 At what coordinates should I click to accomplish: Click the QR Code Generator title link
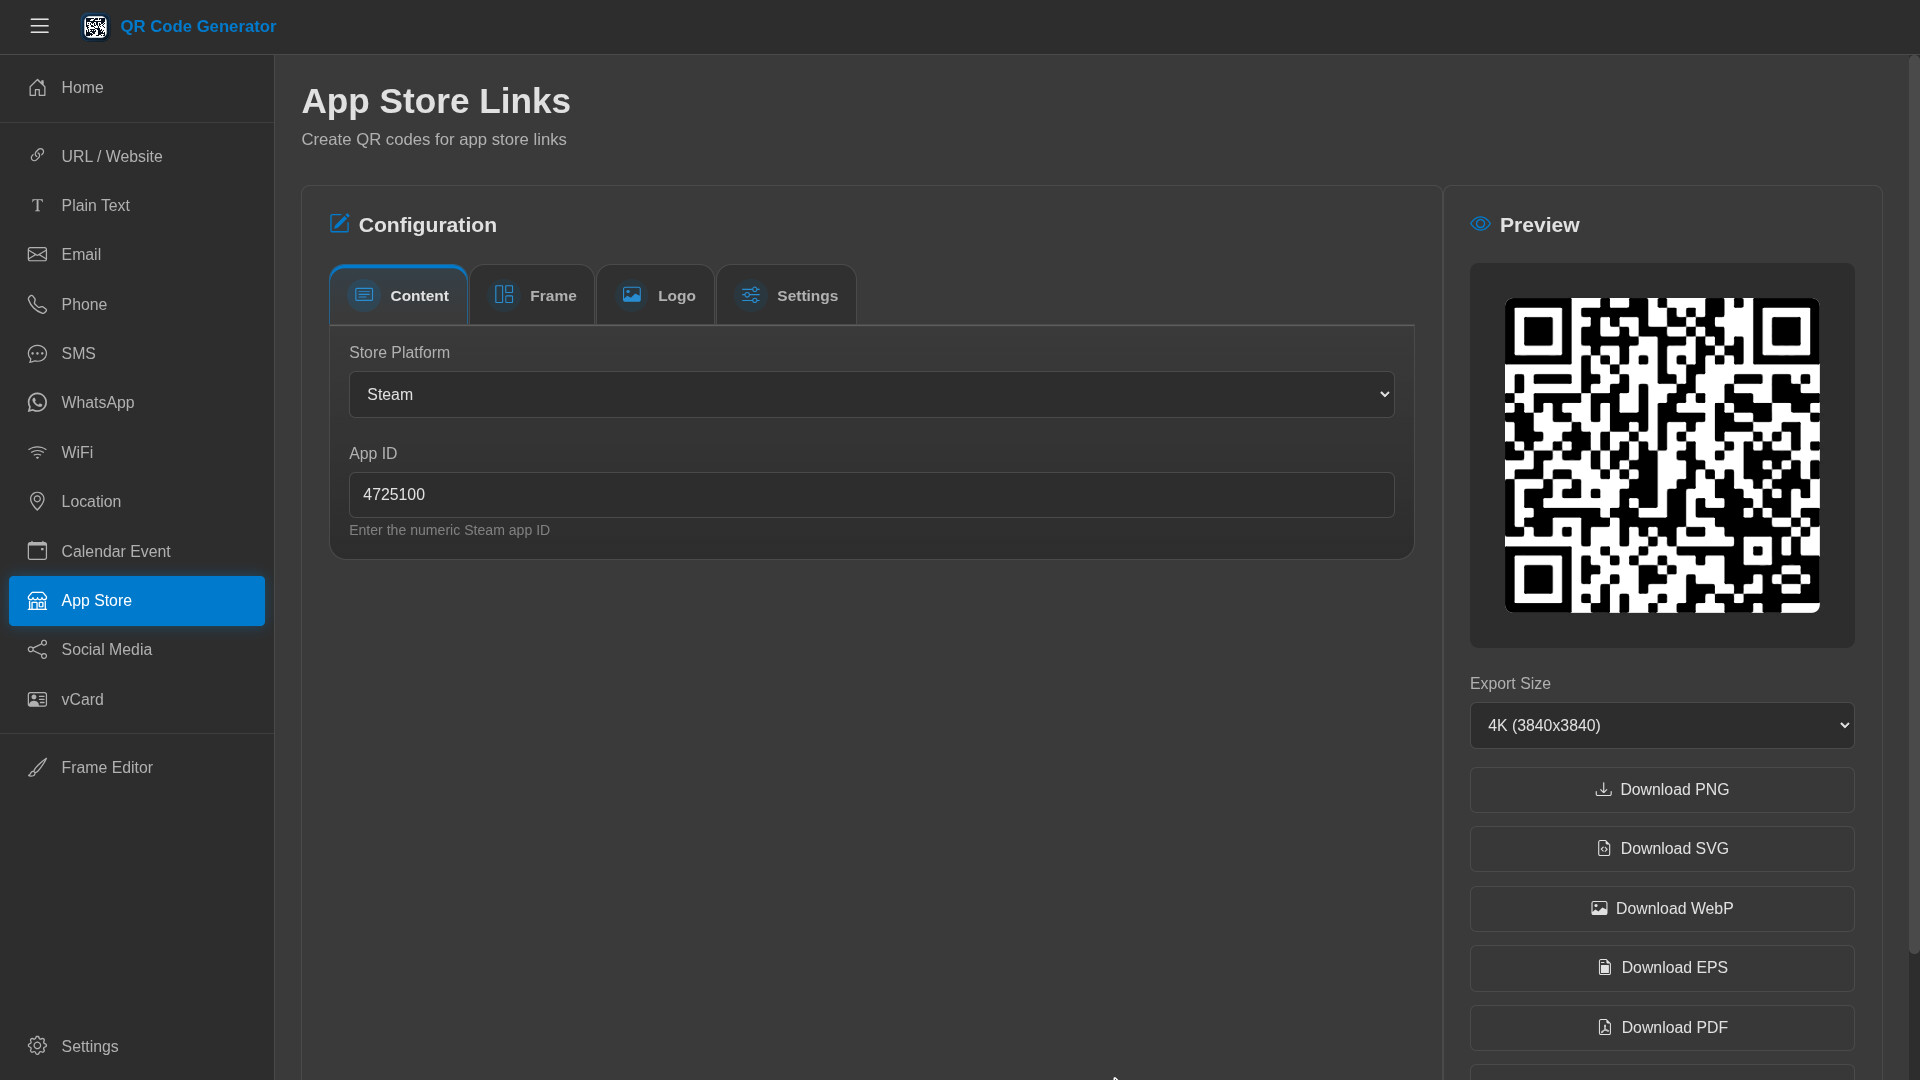click(198, 27)
